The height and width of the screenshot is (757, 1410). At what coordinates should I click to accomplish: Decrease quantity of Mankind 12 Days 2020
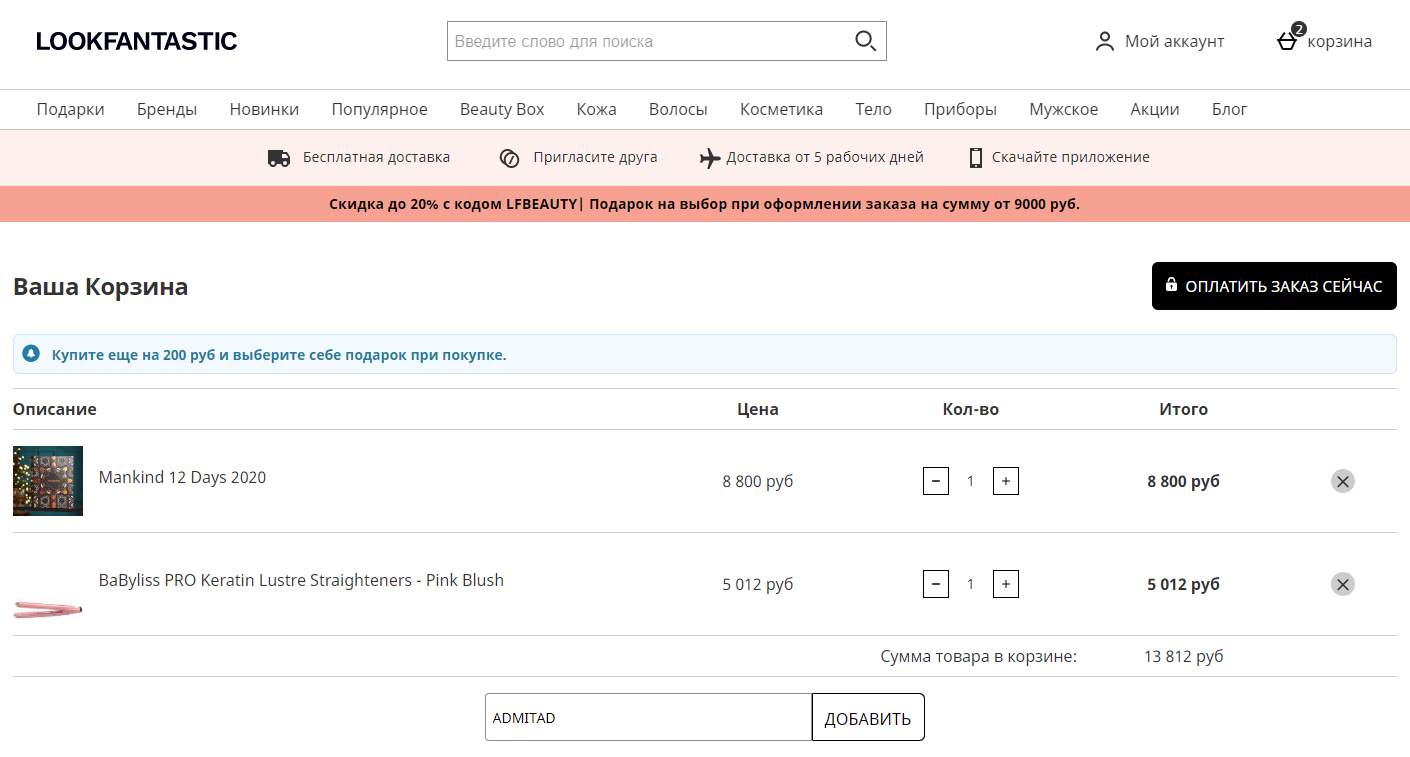(936, 481)
